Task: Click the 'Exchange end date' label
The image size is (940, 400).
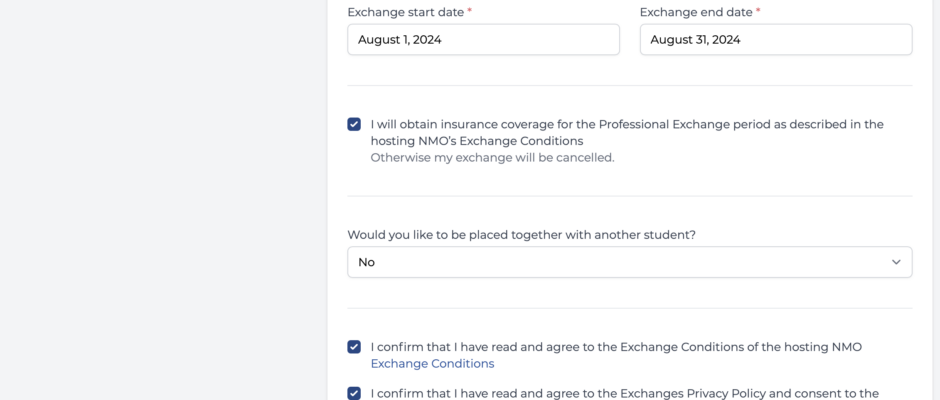Action: click(696, 12)
